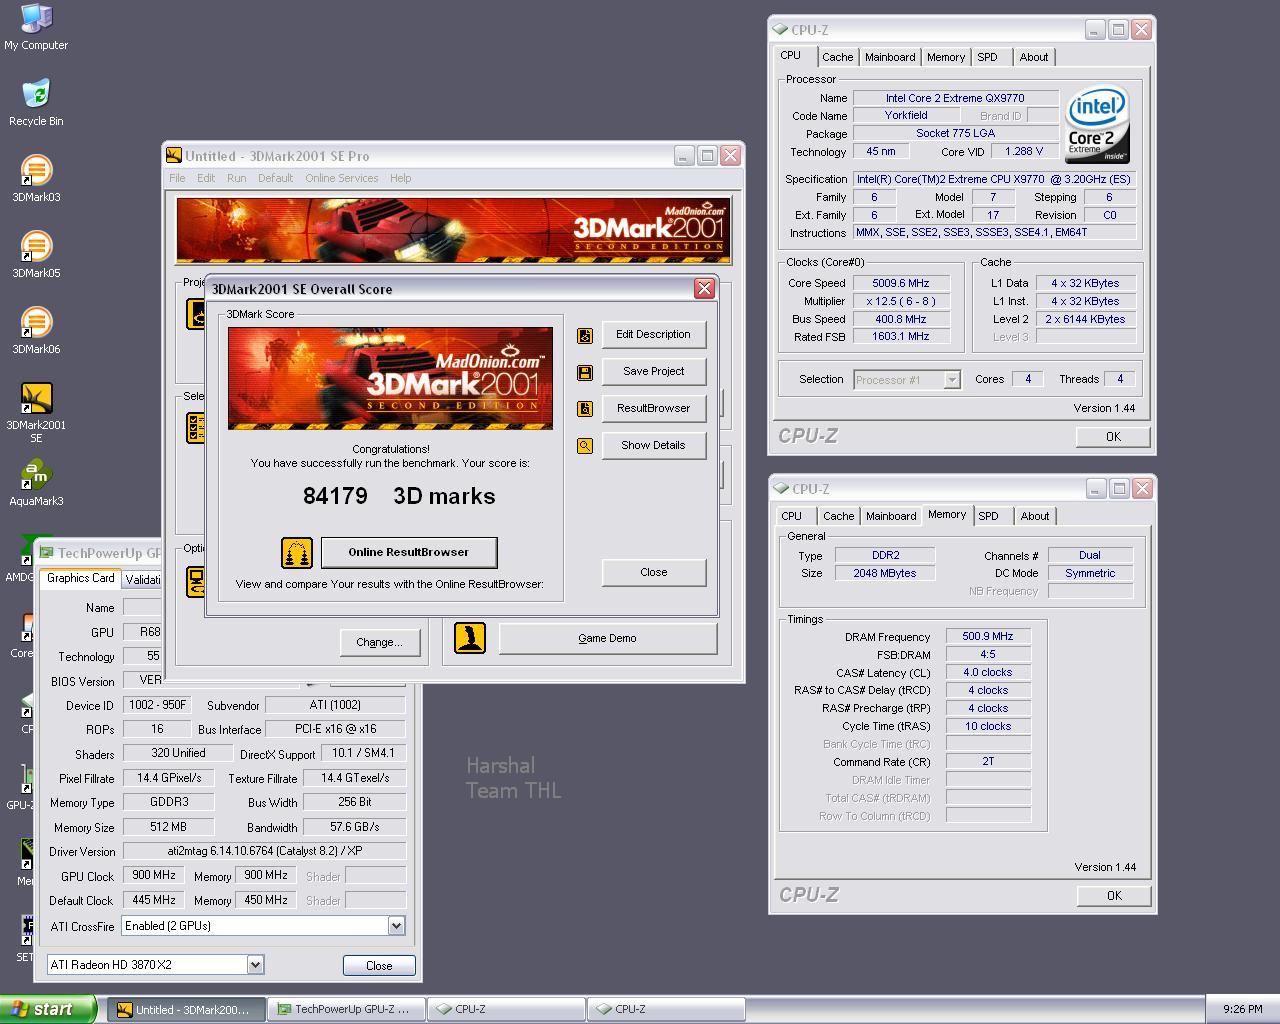Screen dimensions: 1280x1024
Task: Launch AquaMark3 desktop shortcut
Action: (x=36, y=483)
